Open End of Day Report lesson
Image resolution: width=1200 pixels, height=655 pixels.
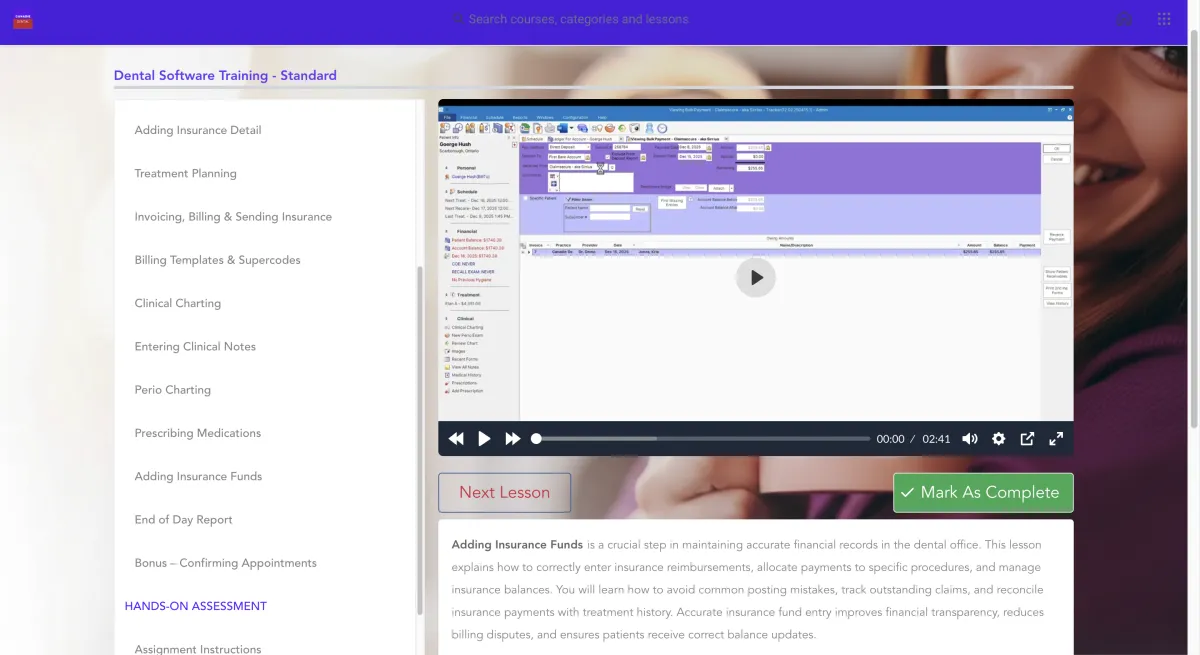click(x=183, y=520)
